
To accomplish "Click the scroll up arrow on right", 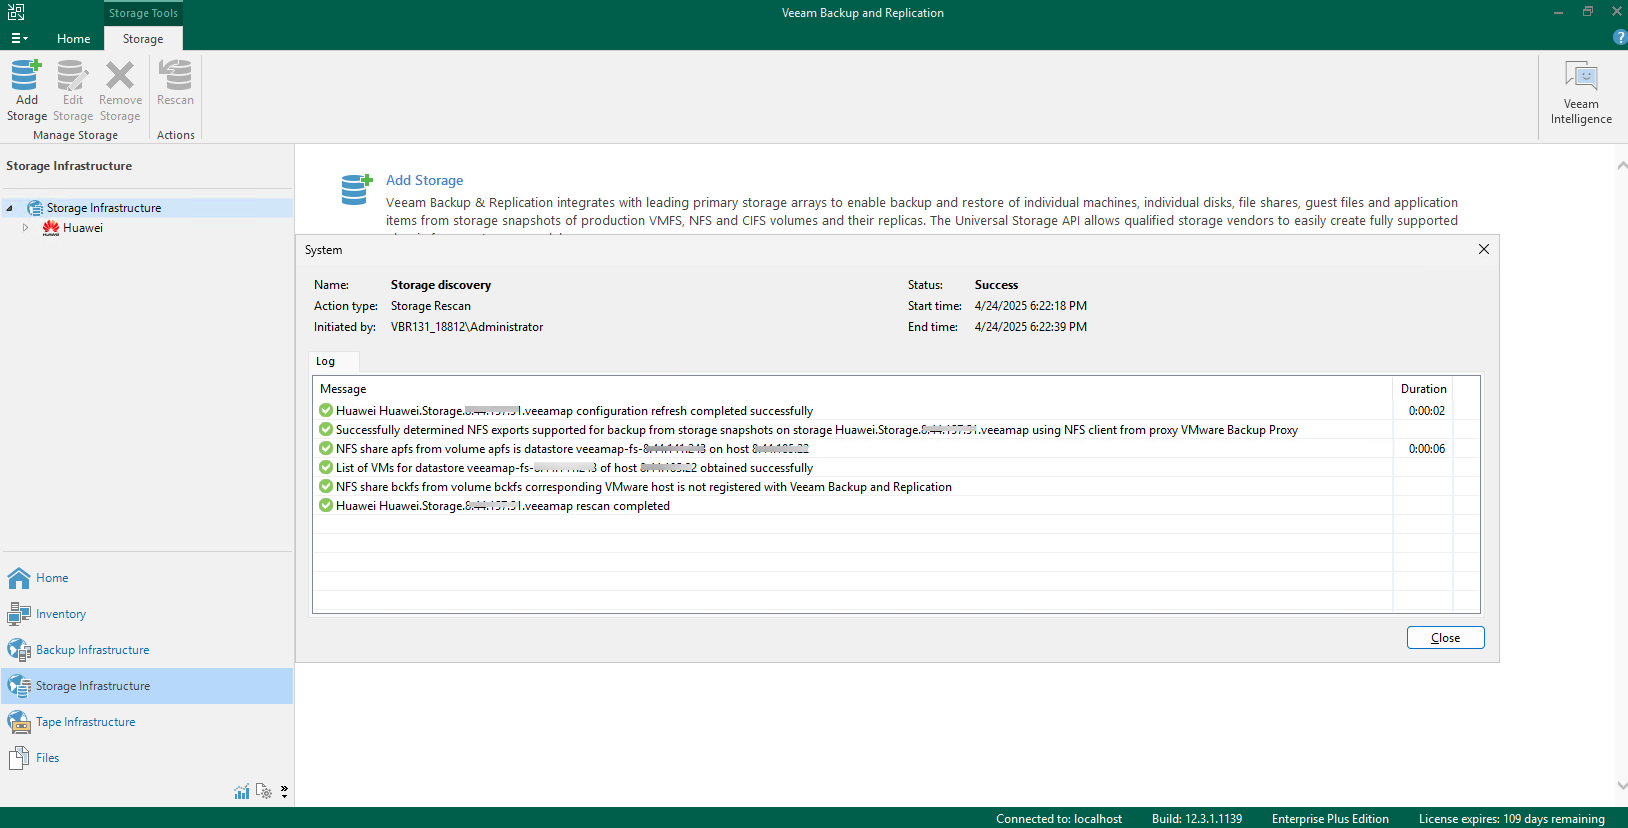I will 1621,166.
